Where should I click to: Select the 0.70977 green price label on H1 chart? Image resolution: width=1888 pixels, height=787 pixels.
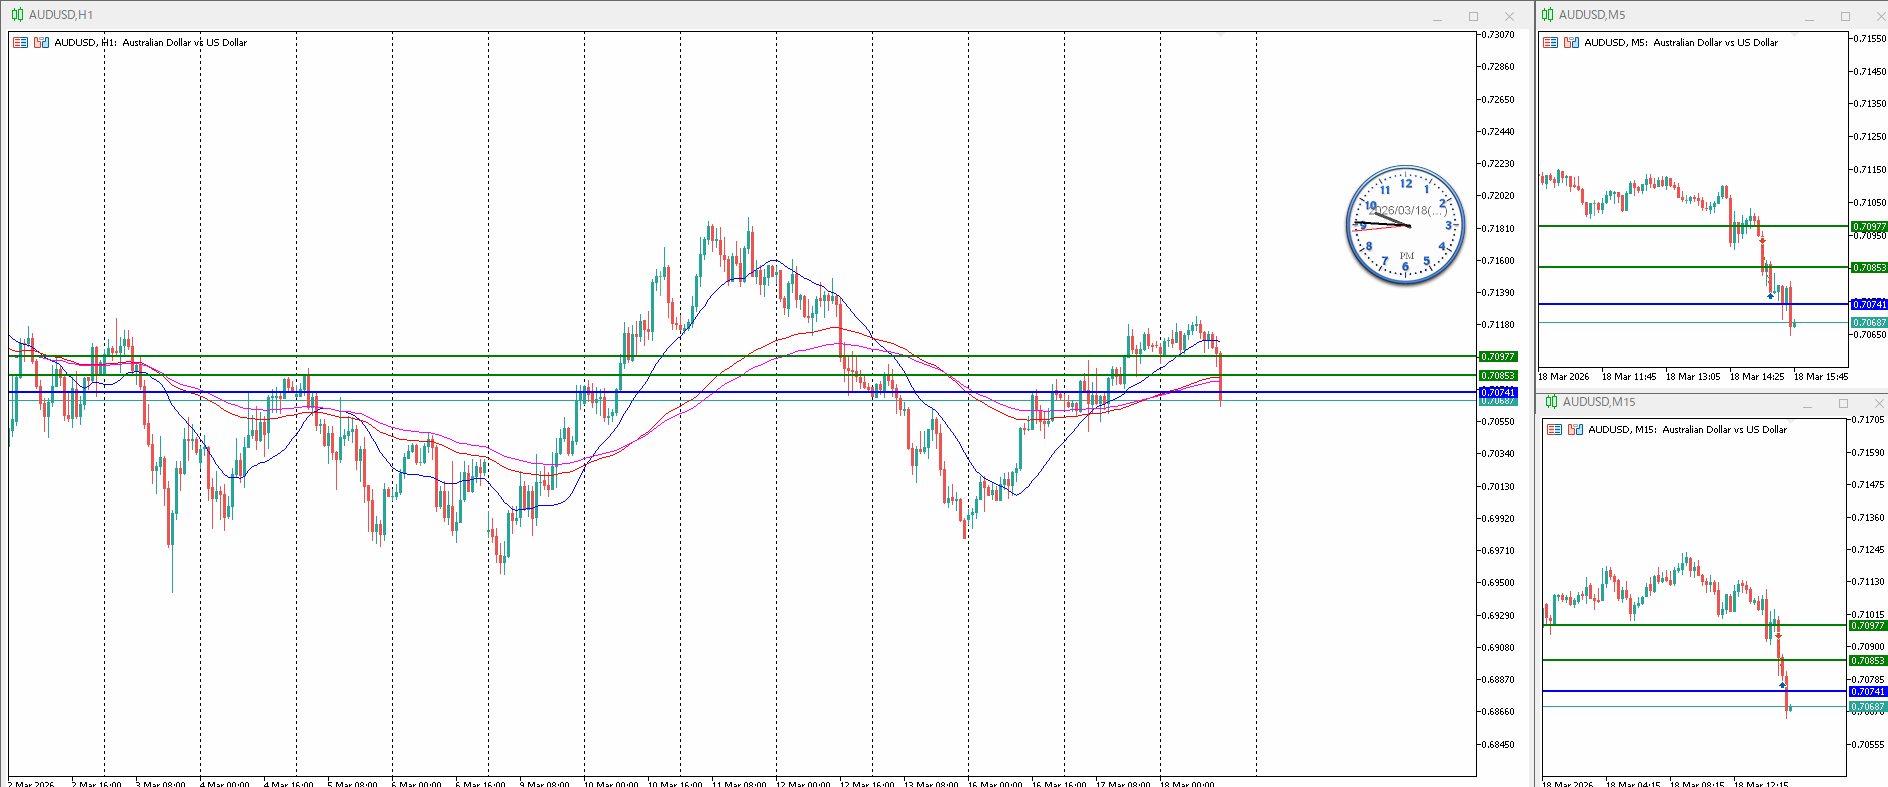pos(1497,356)
